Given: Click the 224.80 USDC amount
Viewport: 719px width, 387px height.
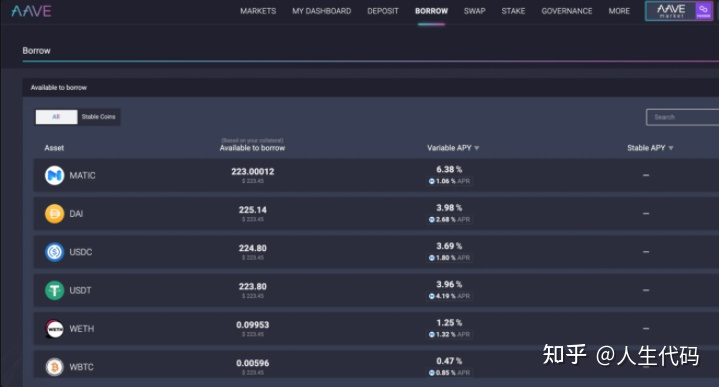Looking at the screenshot, I should (253, 248).
